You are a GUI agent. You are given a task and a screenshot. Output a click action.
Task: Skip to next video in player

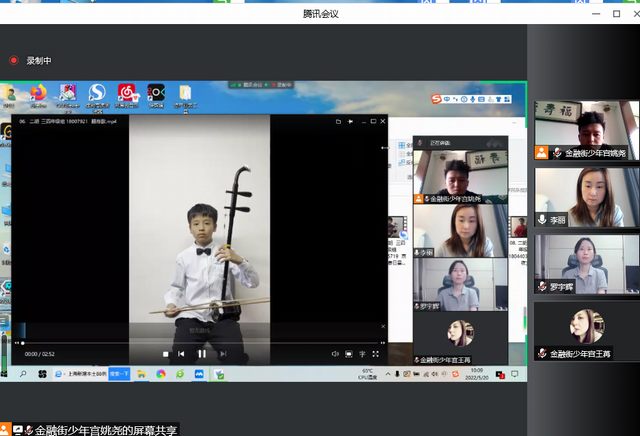click(x=223, y=354)
